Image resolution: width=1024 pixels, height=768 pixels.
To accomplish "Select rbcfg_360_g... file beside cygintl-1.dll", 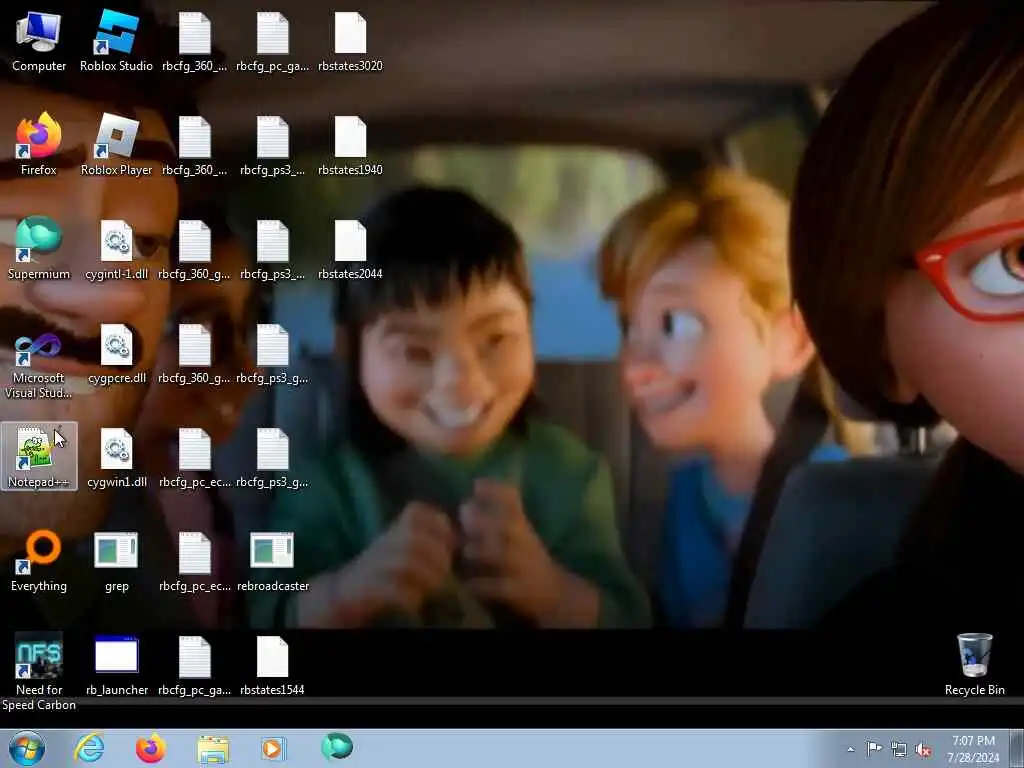I will (x=195, y=250).
